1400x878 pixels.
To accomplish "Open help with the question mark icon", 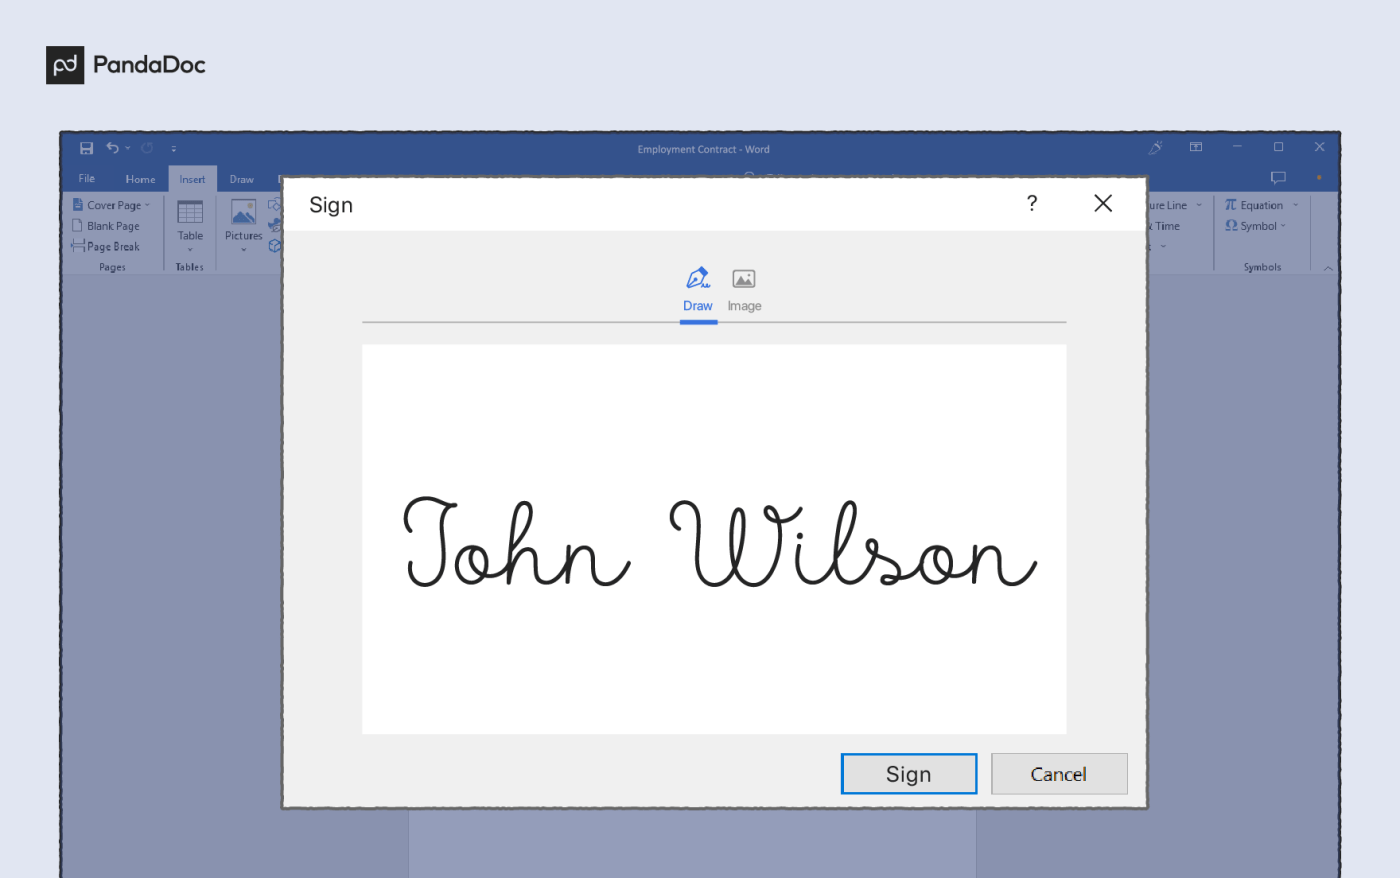I will (x=1032, y=203).
